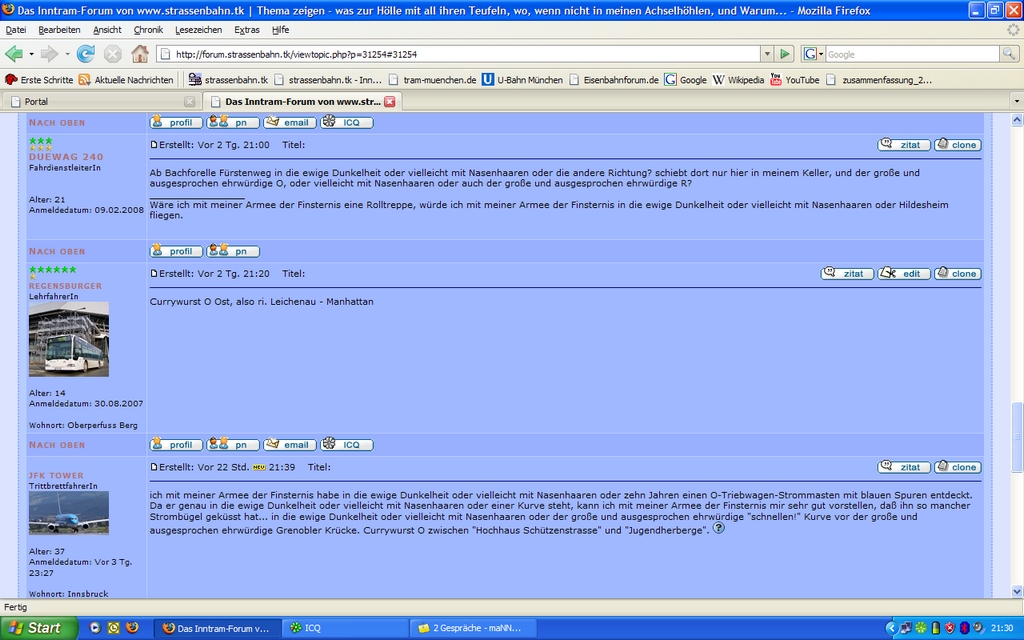Quote JFK Tower's 21:39 post
Viewport: 1024px width, 640px height.
pyautogui.click(x=904, y=466)
